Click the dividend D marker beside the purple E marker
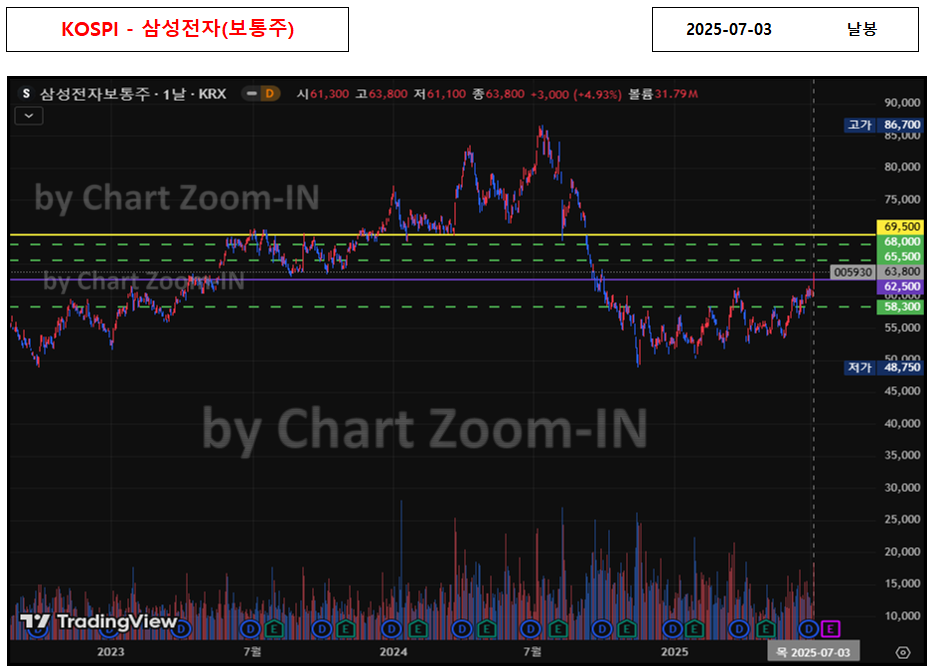Viewport: 935px width, 671px height. pos(808,629)
